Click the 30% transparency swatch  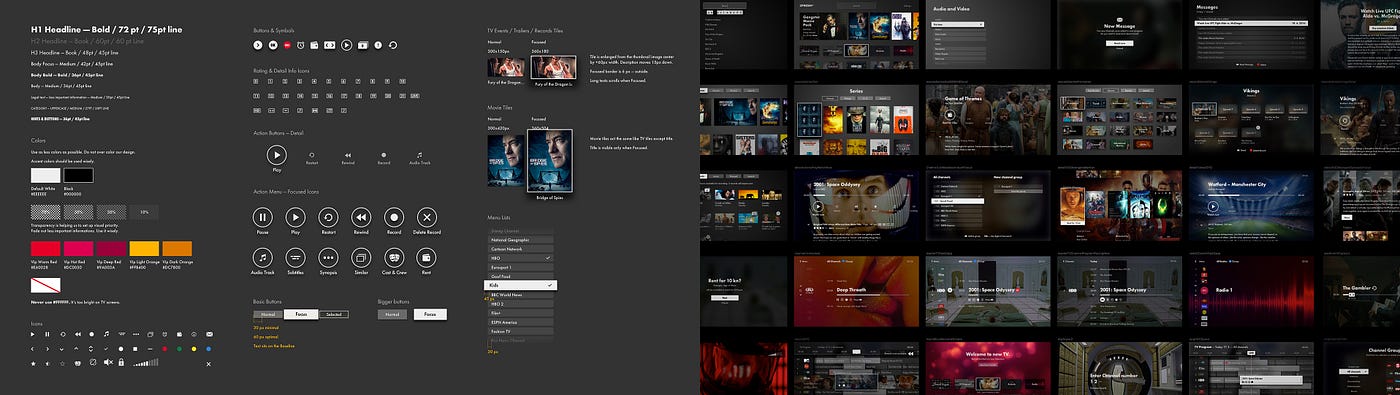click(111, 212)
